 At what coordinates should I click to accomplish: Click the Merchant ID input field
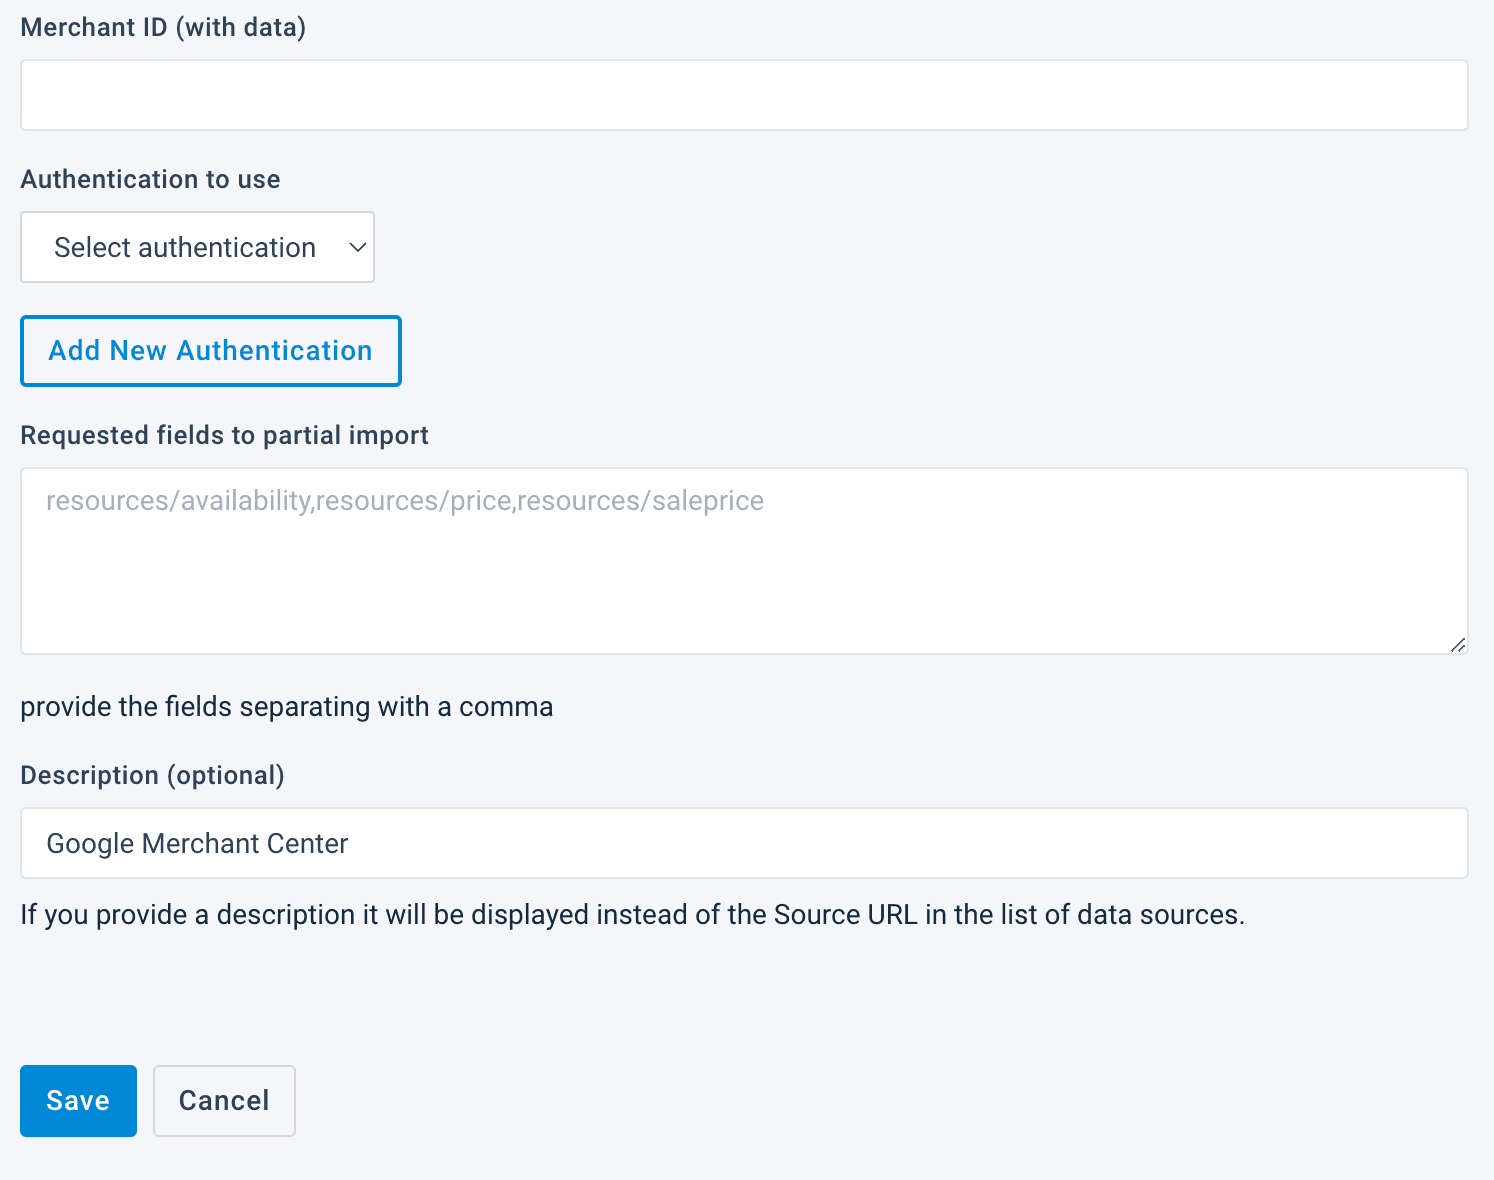[744, 95]
